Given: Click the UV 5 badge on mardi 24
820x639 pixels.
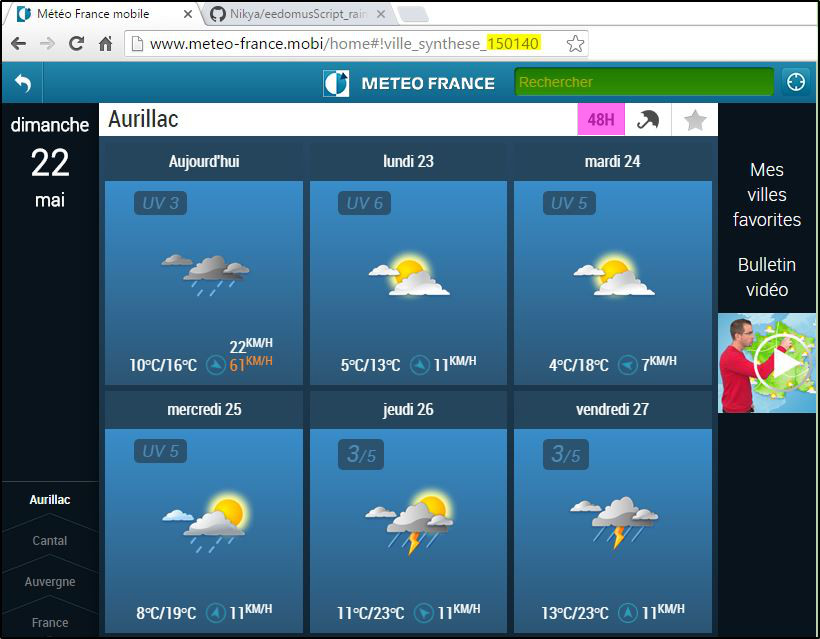Looking at the screenshot, I should coord(569,203).
